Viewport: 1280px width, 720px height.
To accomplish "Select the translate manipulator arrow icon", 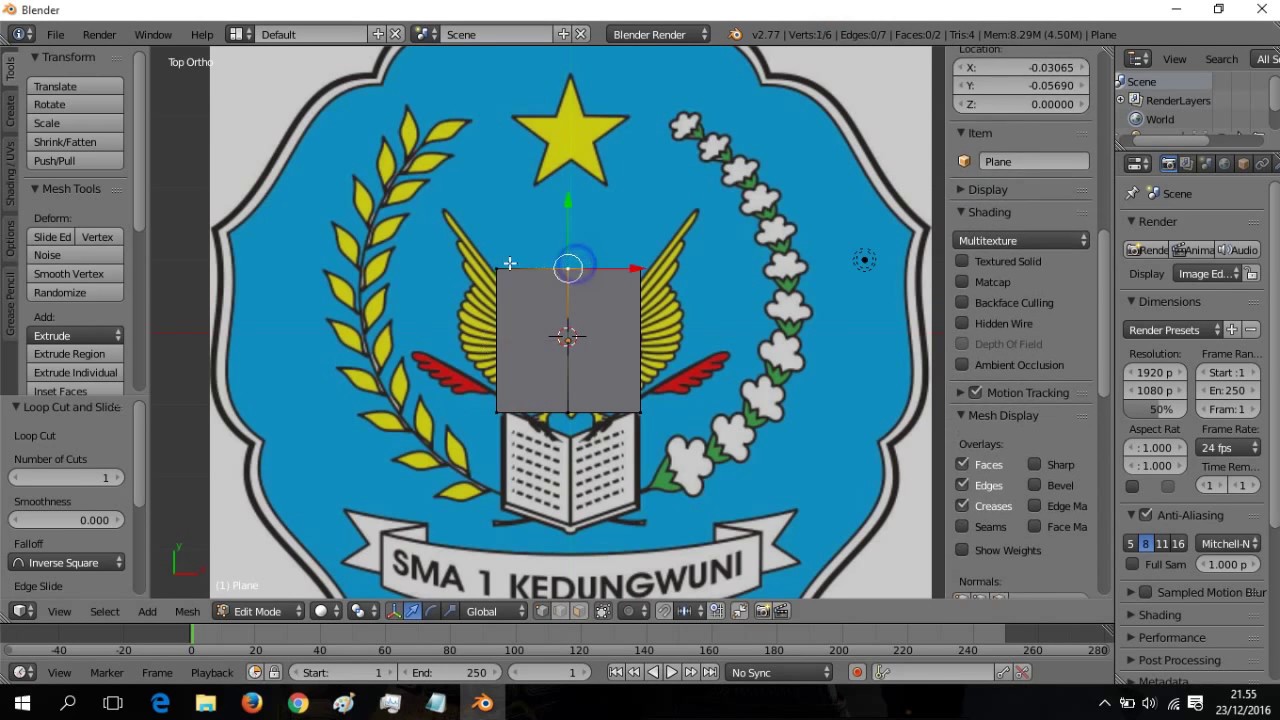I will [412, 611].
